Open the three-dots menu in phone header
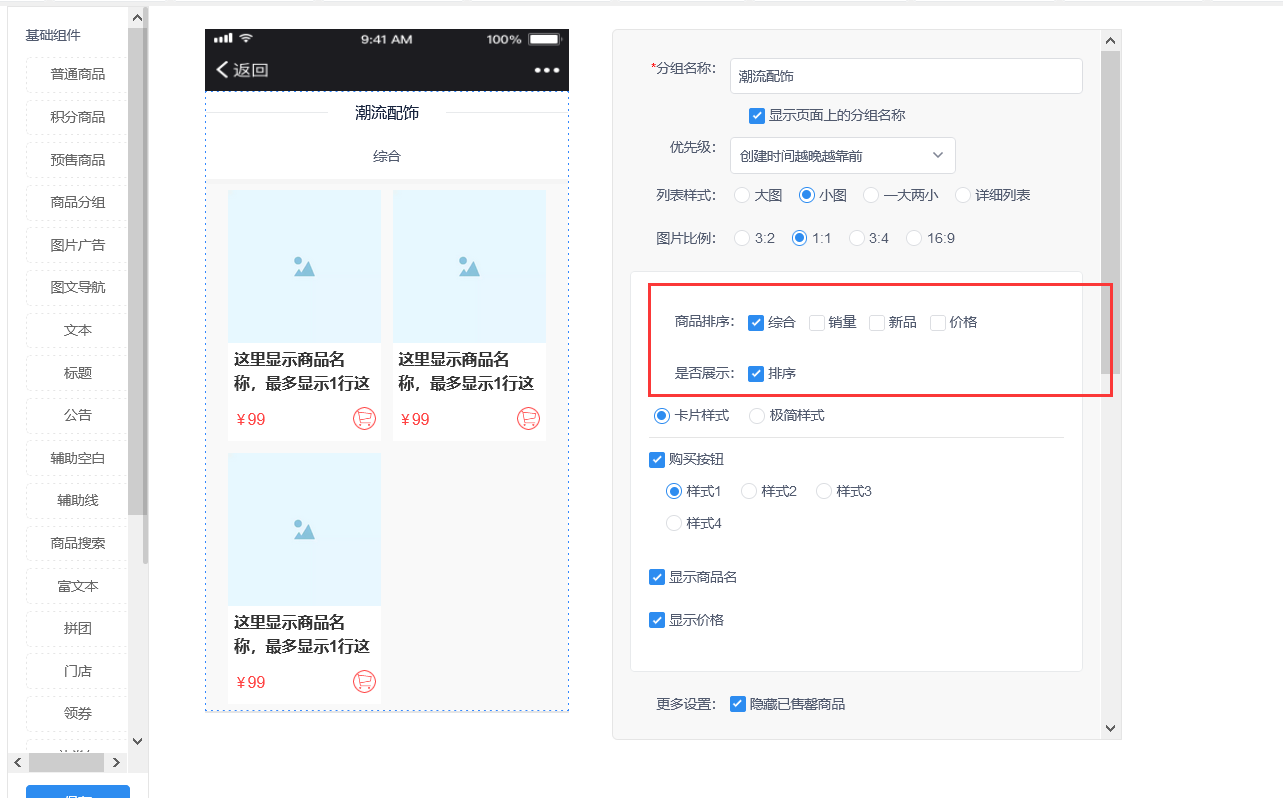 547,70
